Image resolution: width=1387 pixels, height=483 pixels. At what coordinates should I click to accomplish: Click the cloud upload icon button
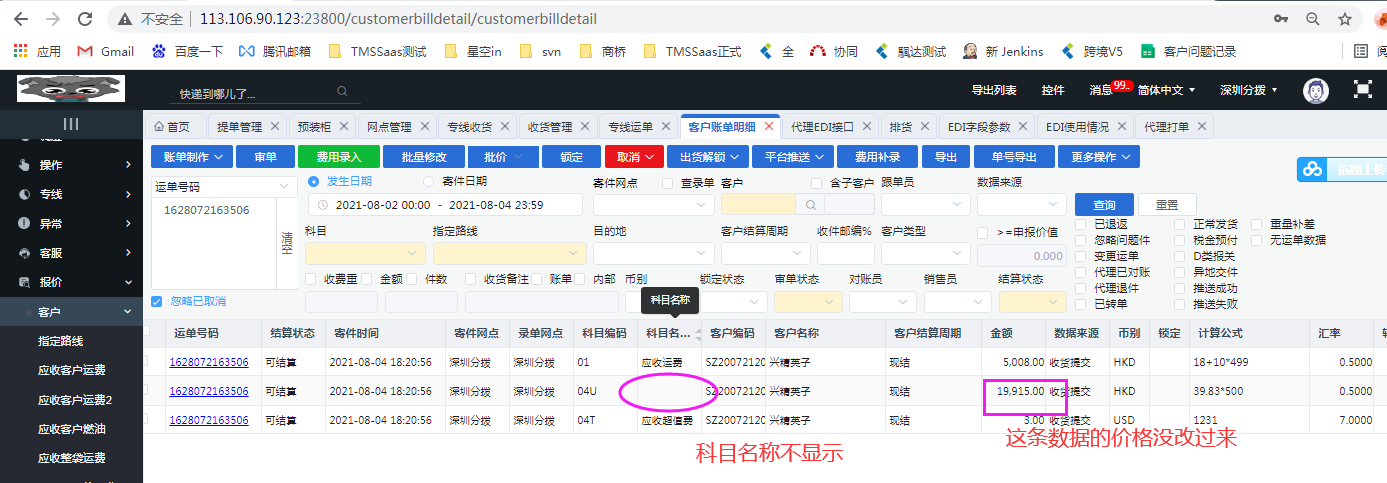tap(1312, 170)
